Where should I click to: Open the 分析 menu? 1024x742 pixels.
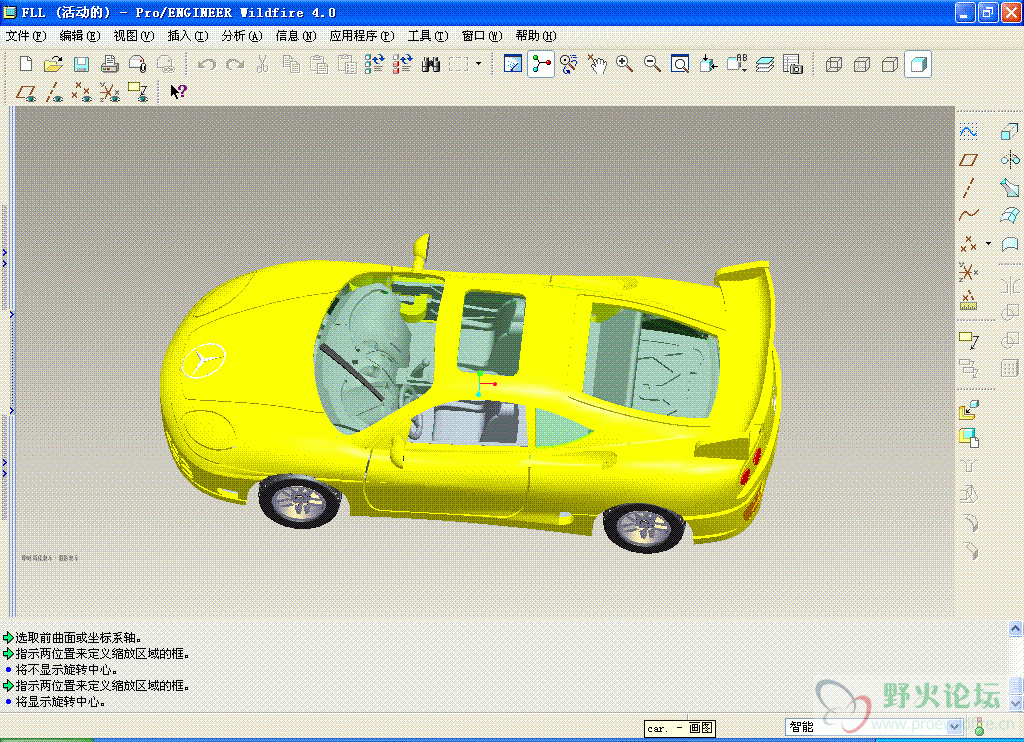pyautogui.click(x=242, y=36)
